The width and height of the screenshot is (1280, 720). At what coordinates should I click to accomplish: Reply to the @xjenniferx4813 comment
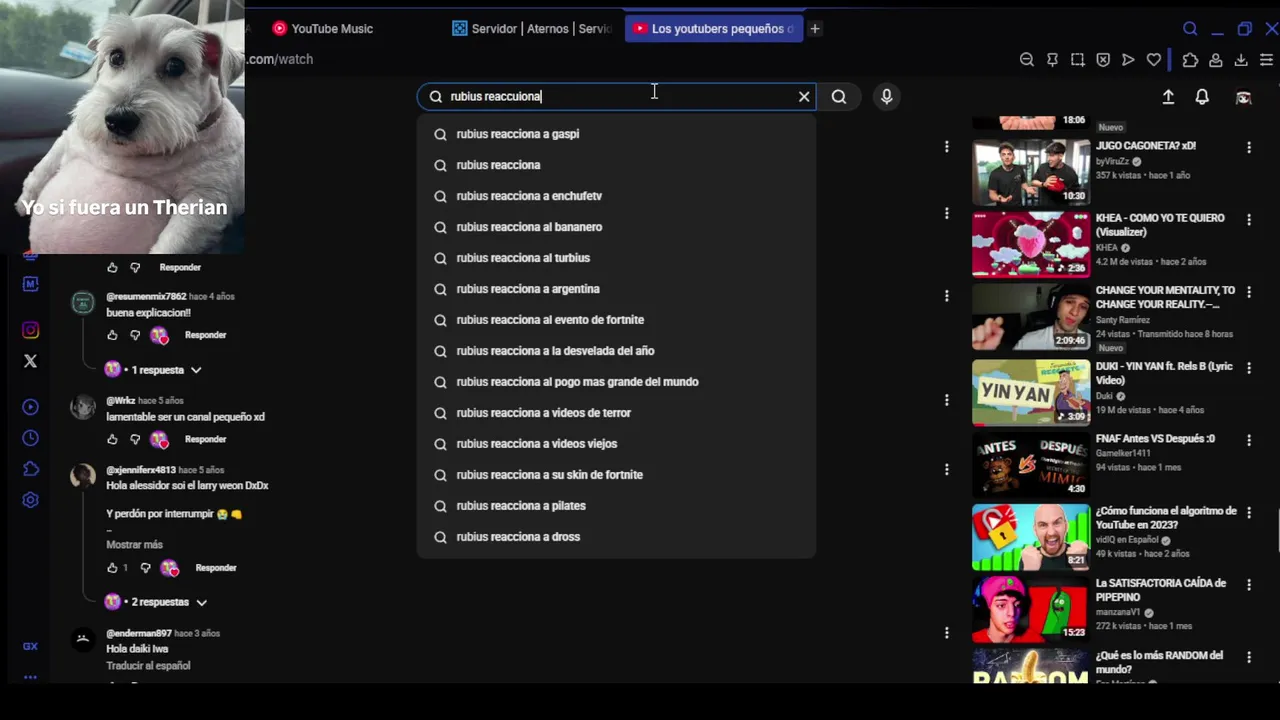(216, 568)
